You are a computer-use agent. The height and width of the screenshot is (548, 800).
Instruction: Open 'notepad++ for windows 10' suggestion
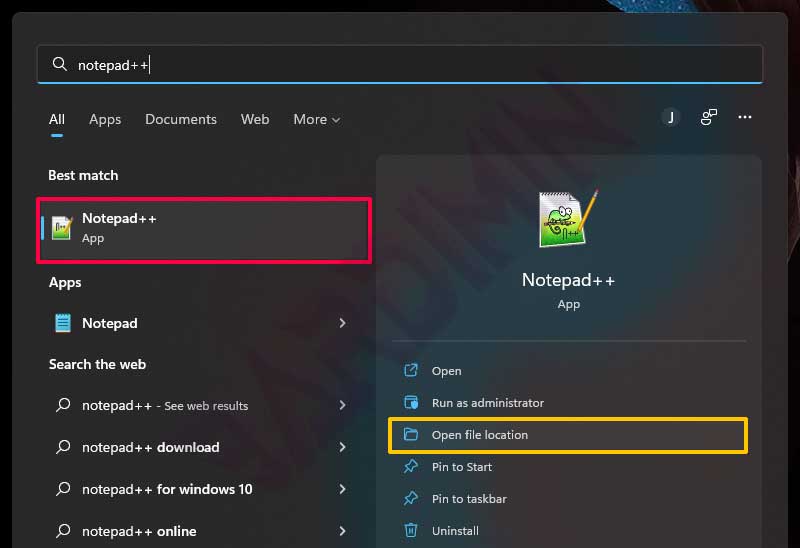(199, 489)
